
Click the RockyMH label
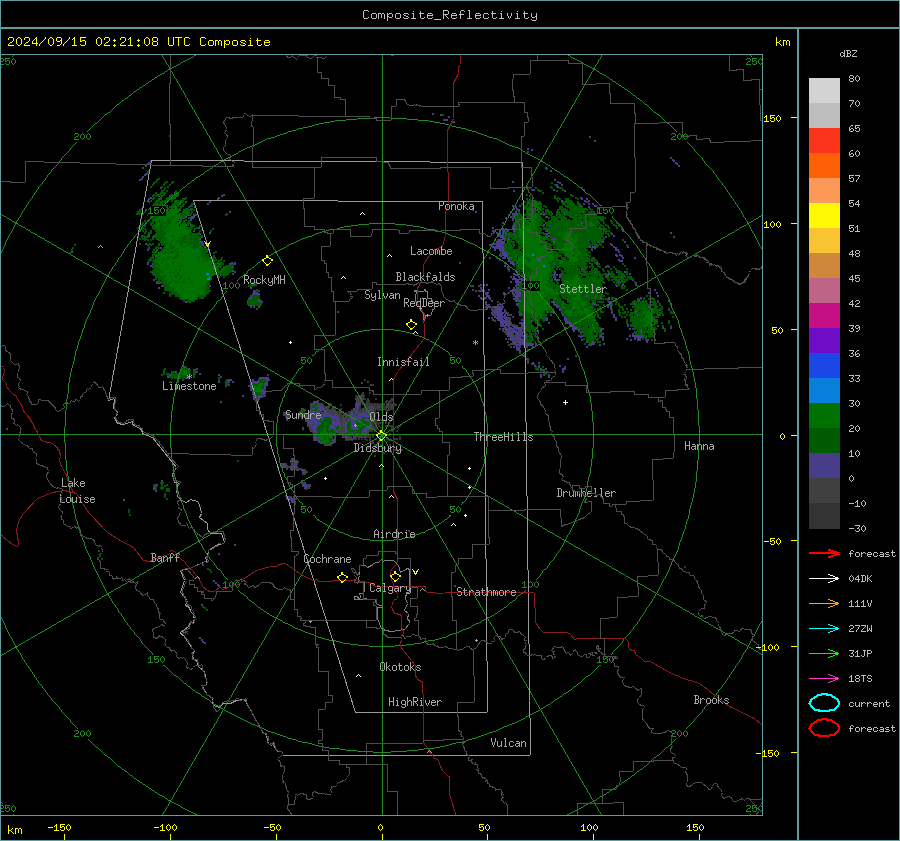point(264,280)
